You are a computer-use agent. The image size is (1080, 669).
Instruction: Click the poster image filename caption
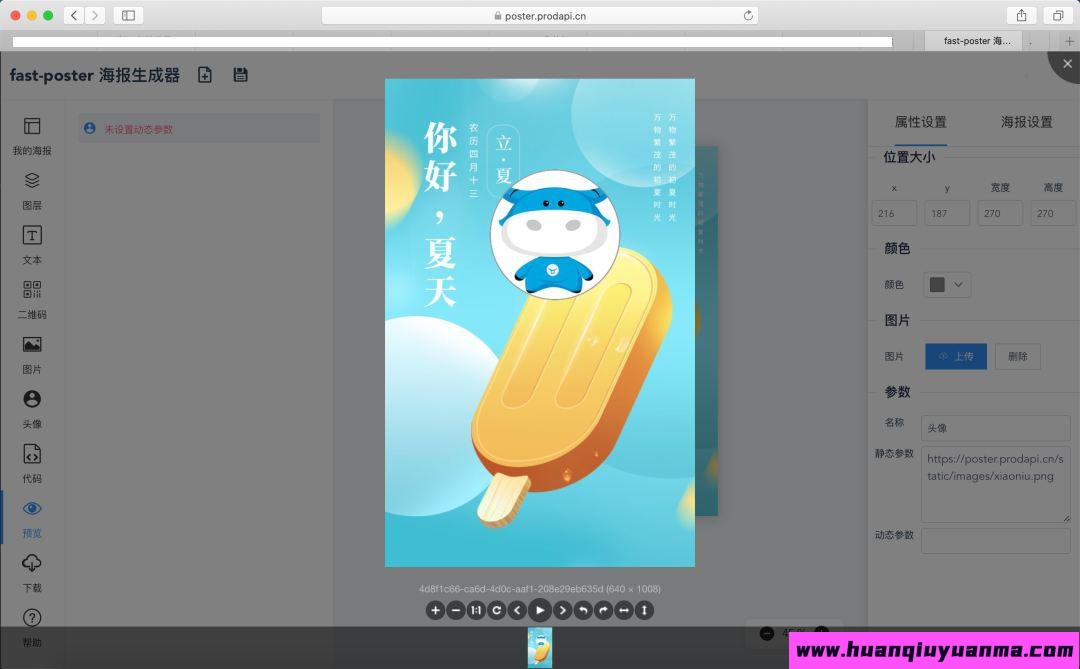click(540, 589)
